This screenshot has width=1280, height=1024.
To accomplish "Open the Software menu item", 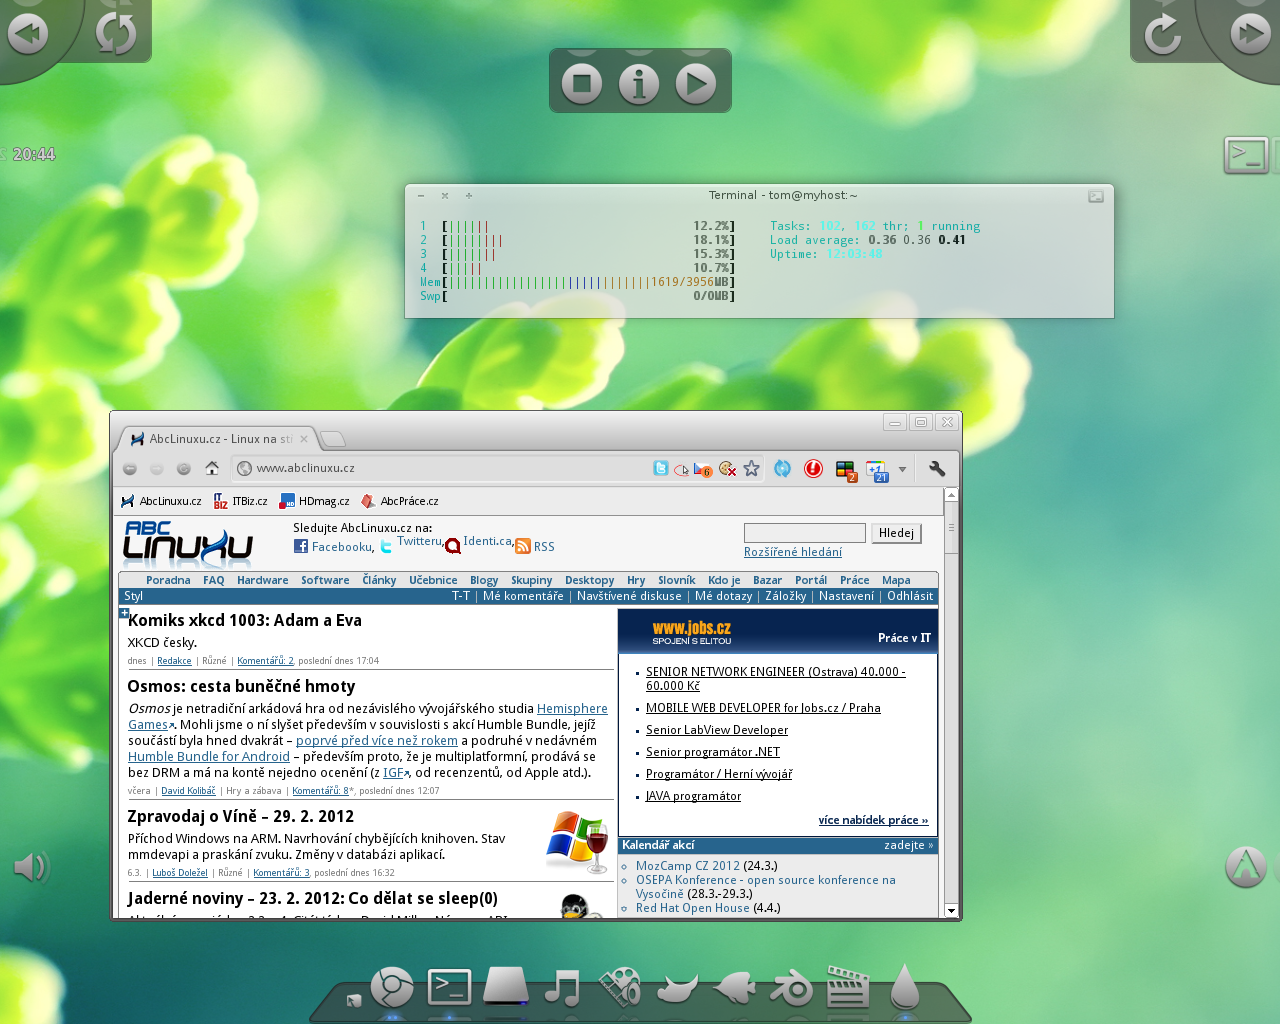I will click(325, 580).
